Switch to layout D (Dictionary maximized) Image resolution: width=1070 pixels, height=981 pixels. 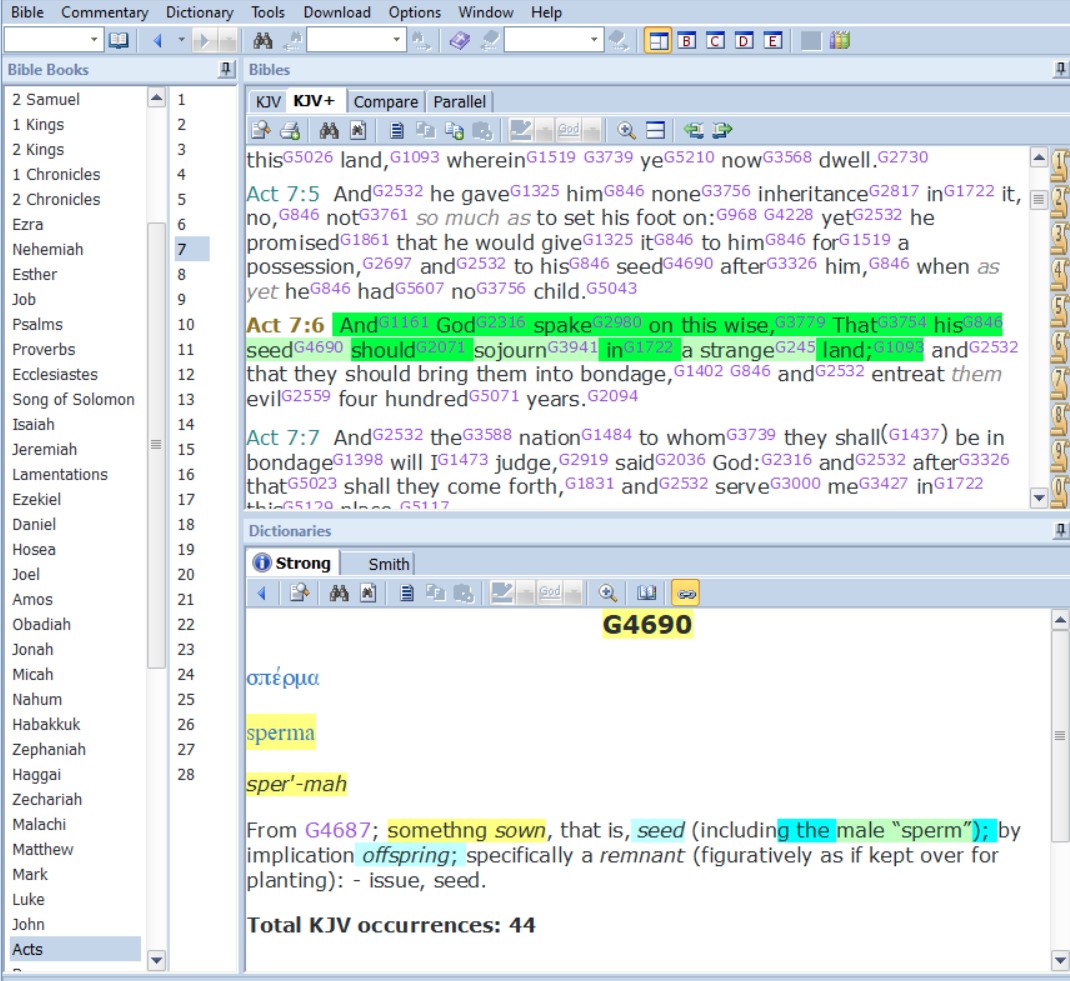pos(744,41)
